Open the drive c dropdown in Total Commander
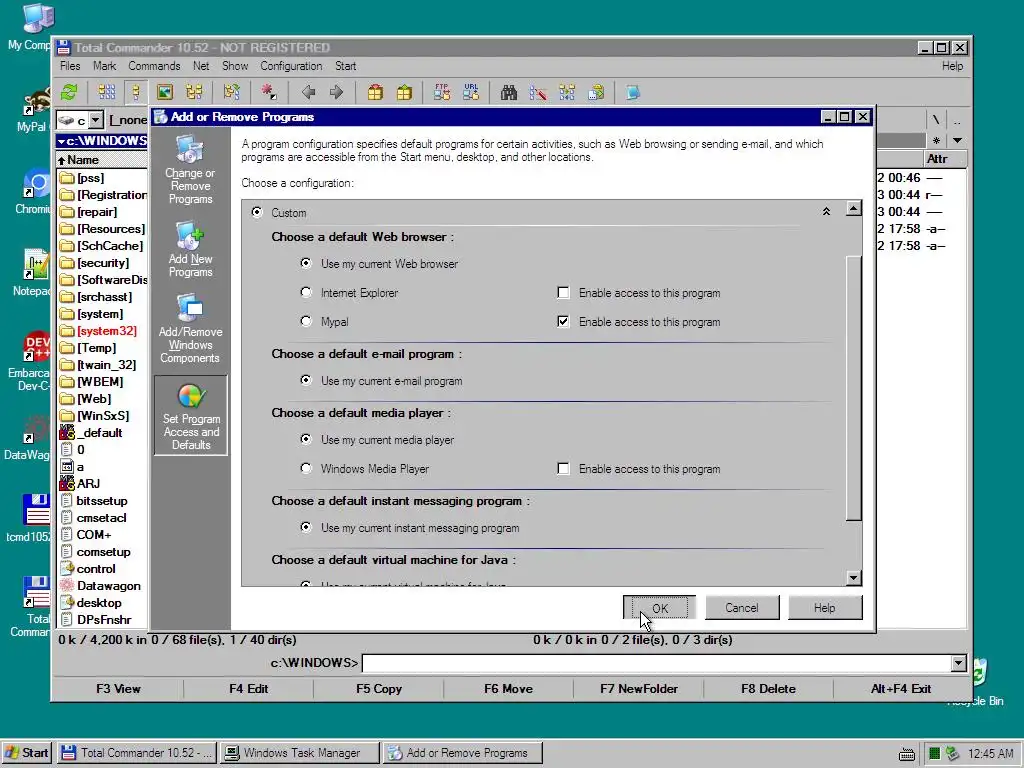This screenshot has height=768, width=1024. click(96, 120)
